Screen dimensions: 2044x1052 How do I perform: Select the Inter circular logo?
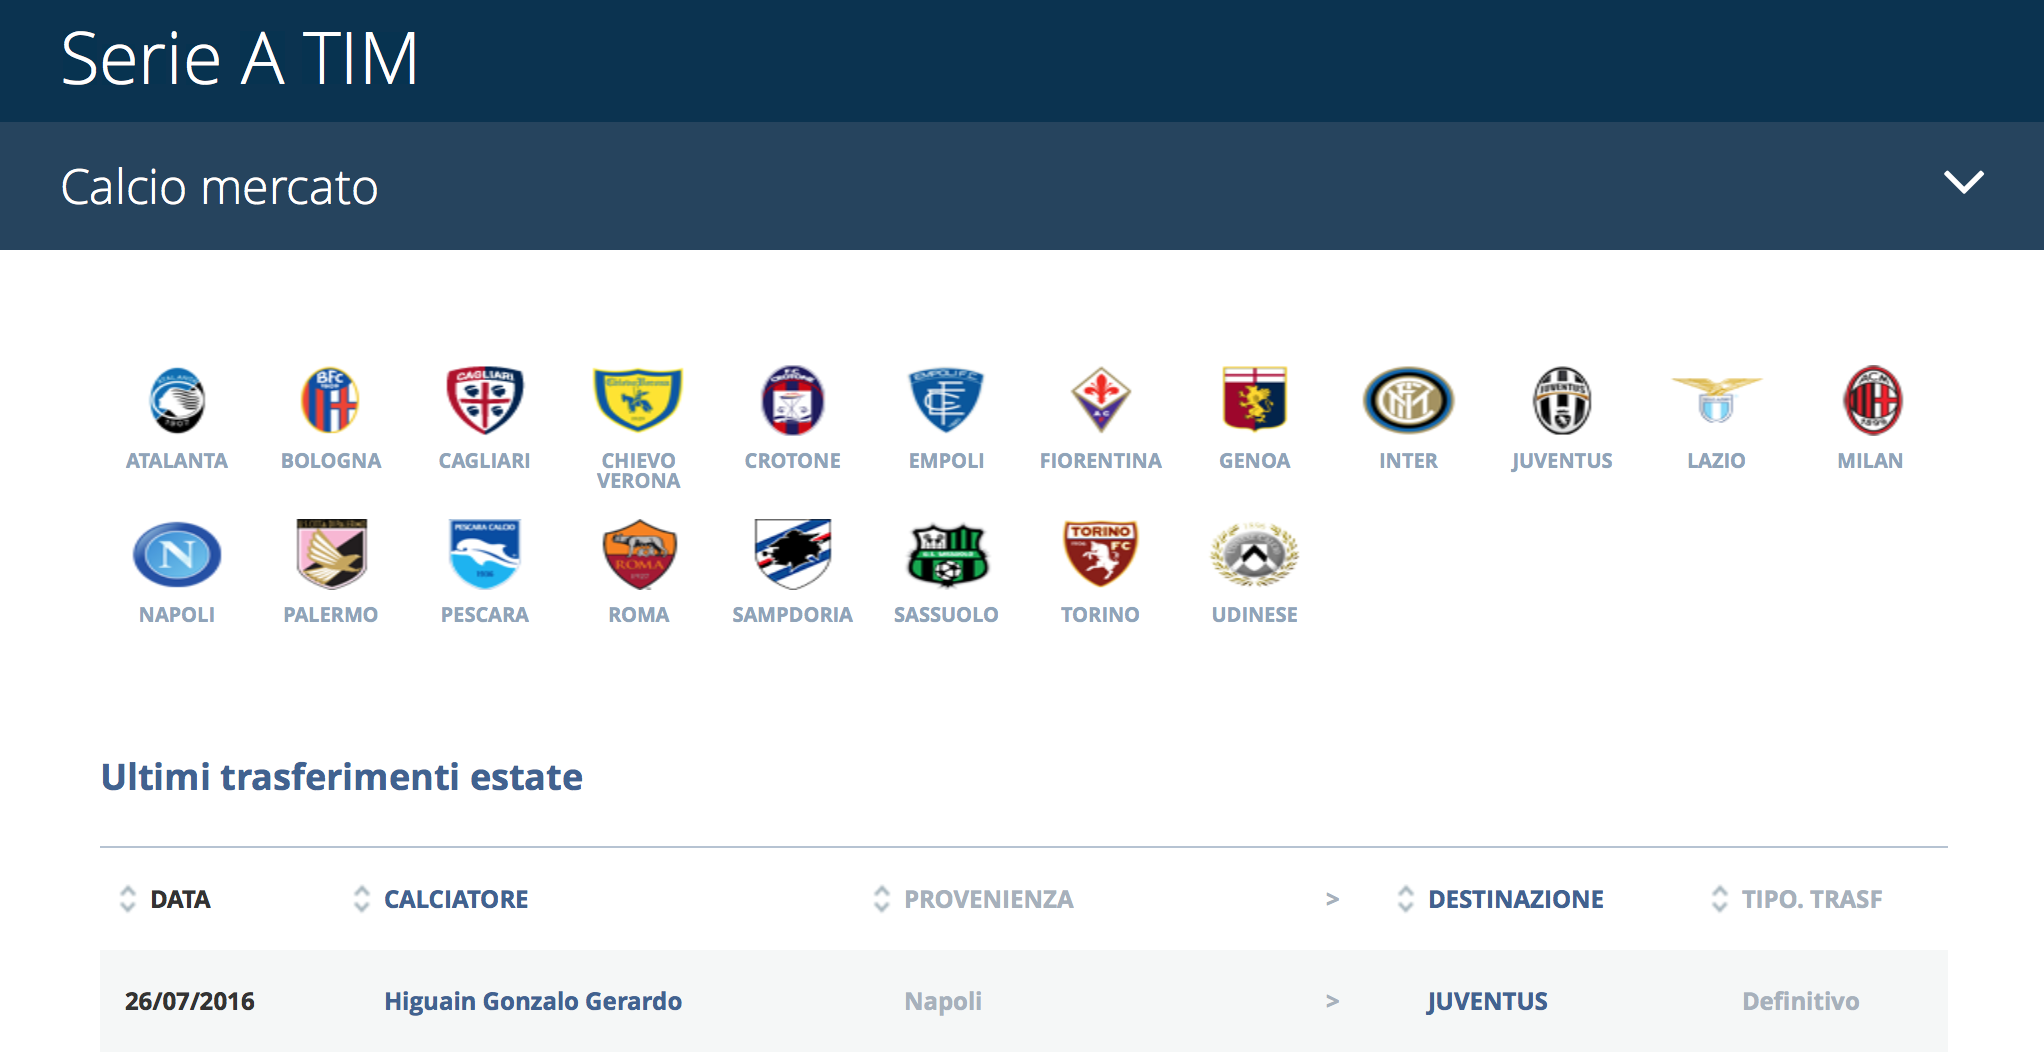1408,400
